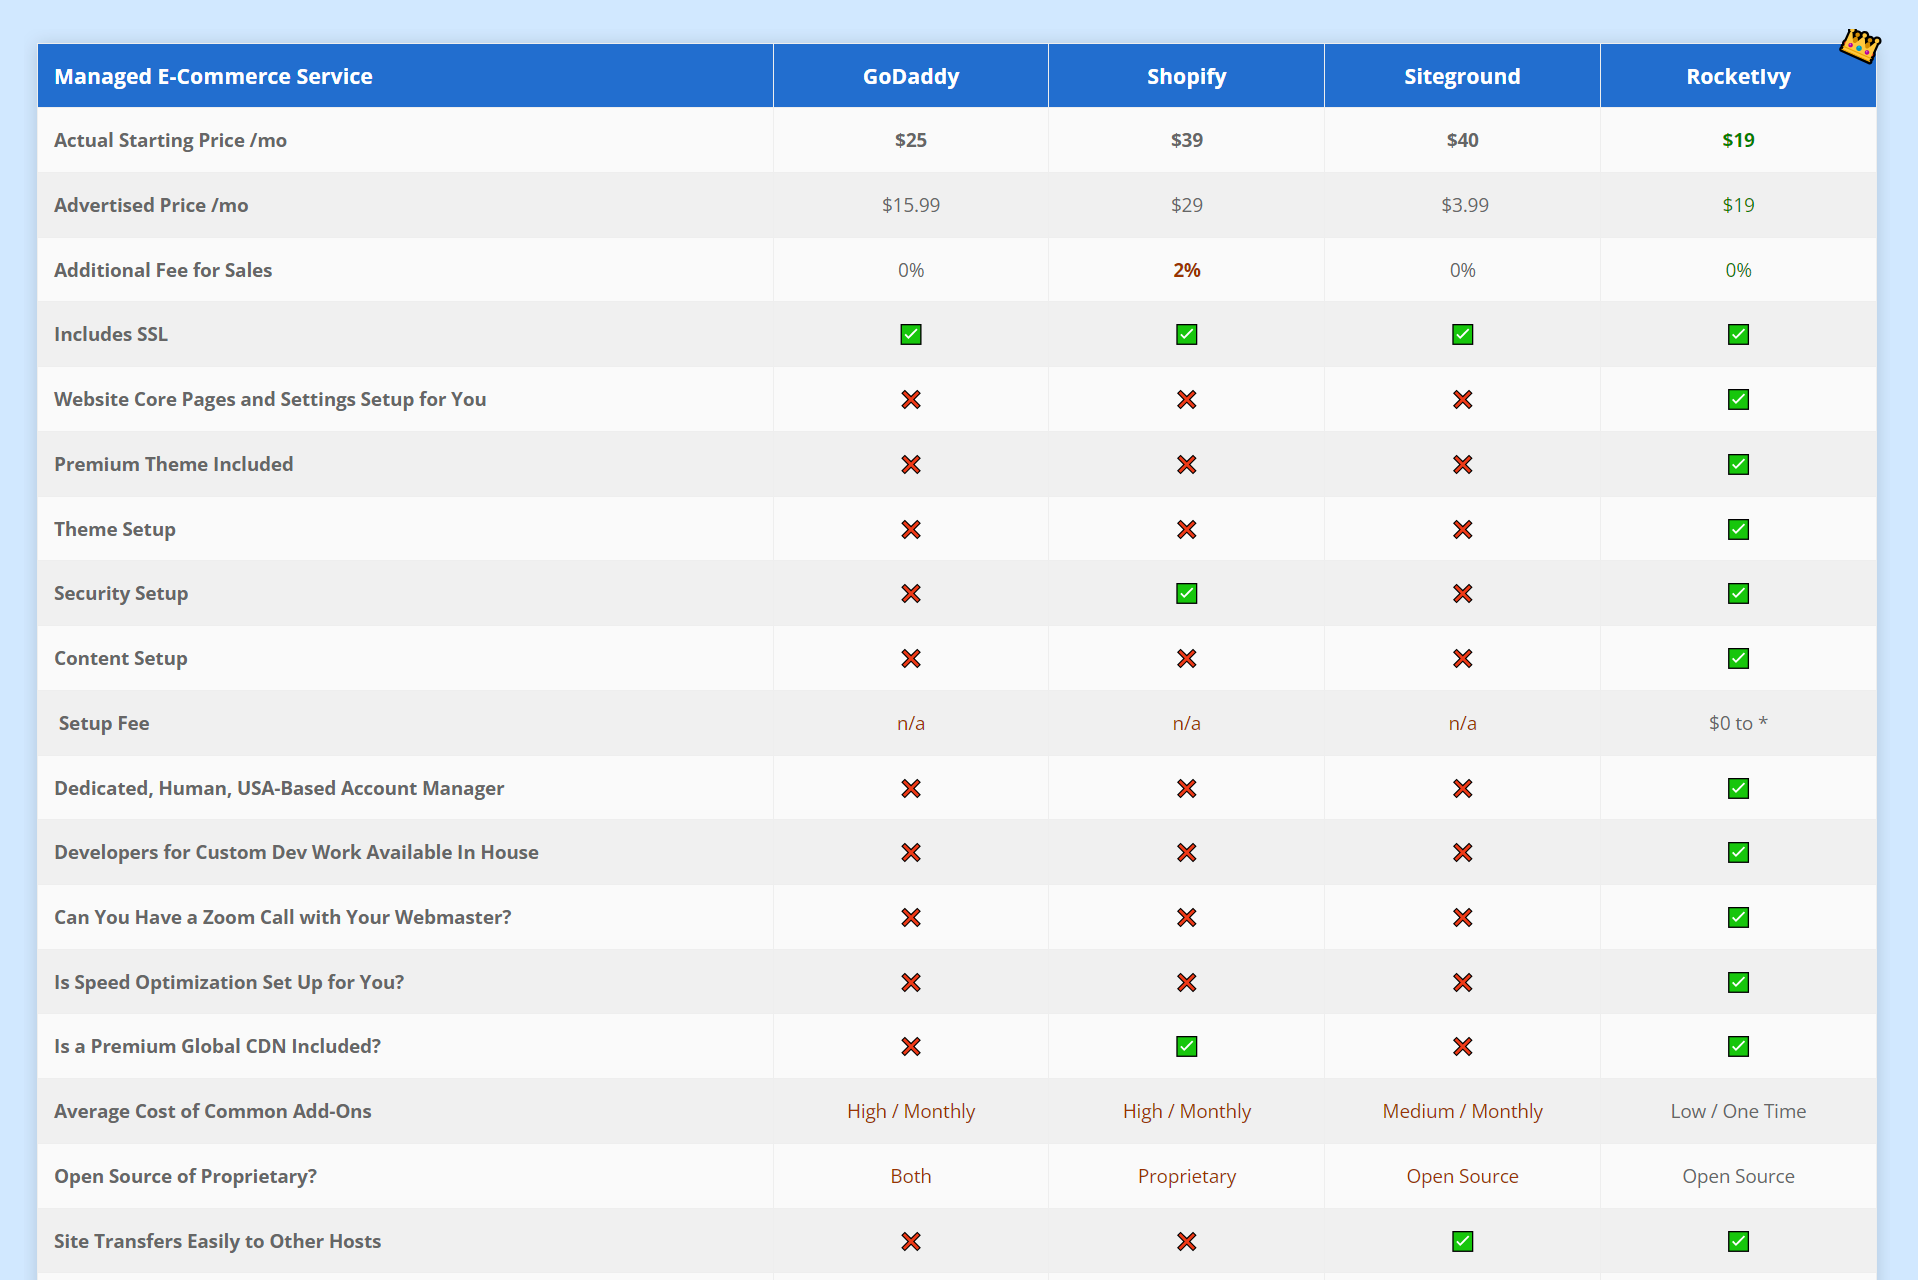Viewport: 1918px width, 1280px height.
Task: Click Shopify's red X for Speed Optimization
Action: tap(1187, 983)
